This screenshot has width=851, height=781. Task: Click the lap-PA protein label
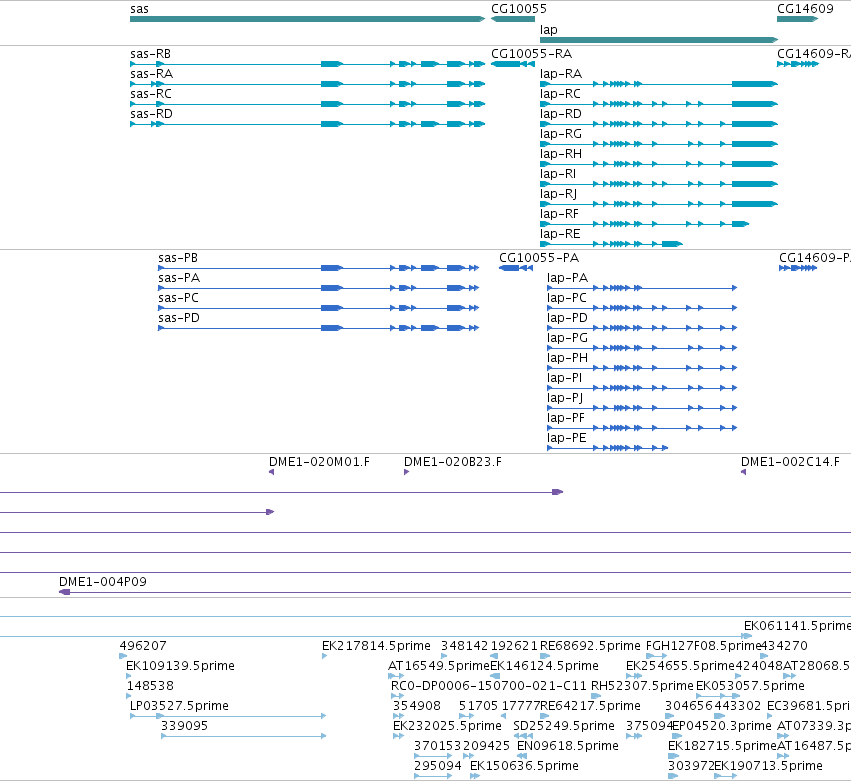[x=567, y=278]
